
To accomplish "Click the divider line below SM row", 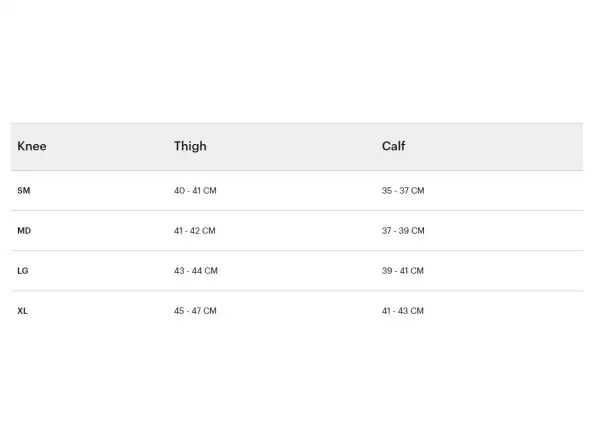I will pos(297,210).
